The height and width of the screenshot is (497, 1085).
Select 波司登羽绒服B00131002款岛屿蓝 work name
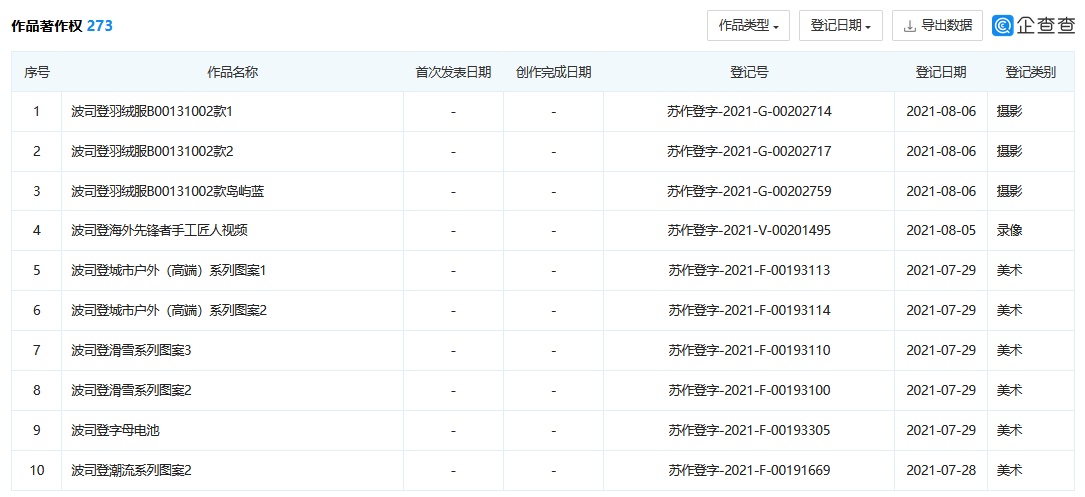point(167,191)
